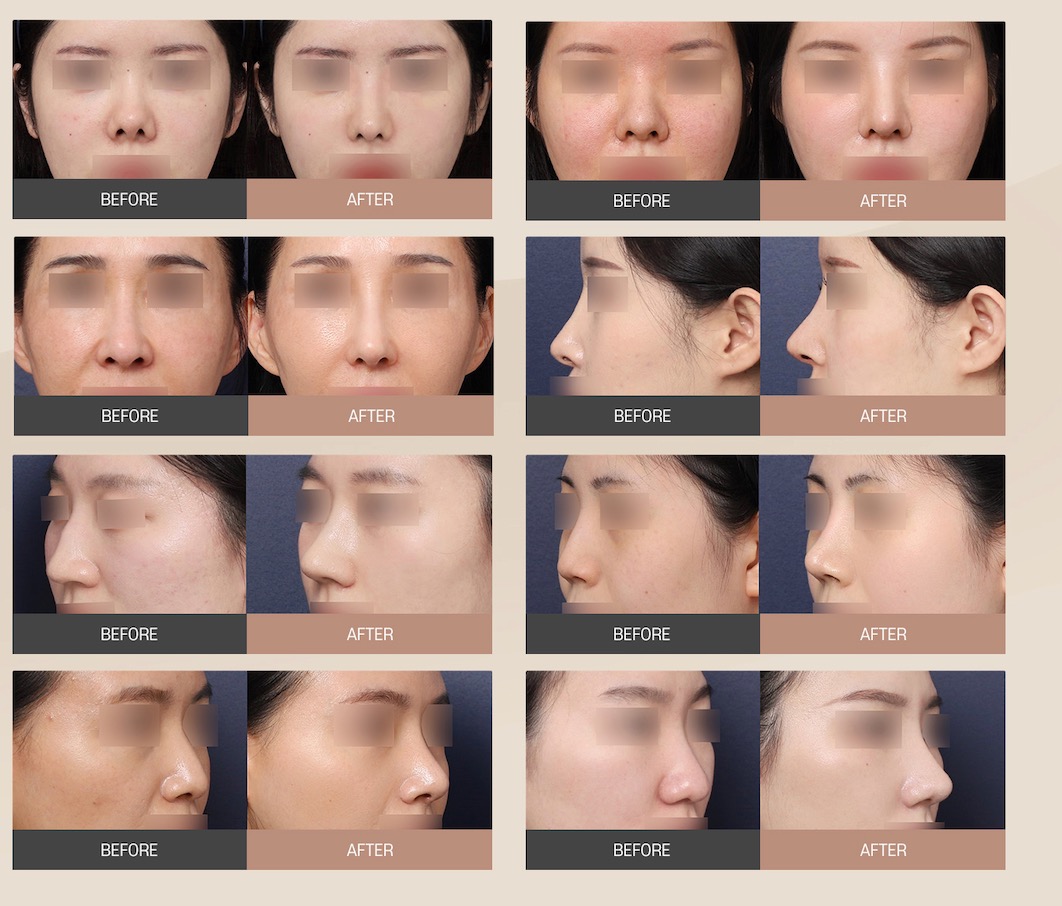
Task: Open the top-right pair's BEFORE frontal photo
Action: click(x=643, y=101)
